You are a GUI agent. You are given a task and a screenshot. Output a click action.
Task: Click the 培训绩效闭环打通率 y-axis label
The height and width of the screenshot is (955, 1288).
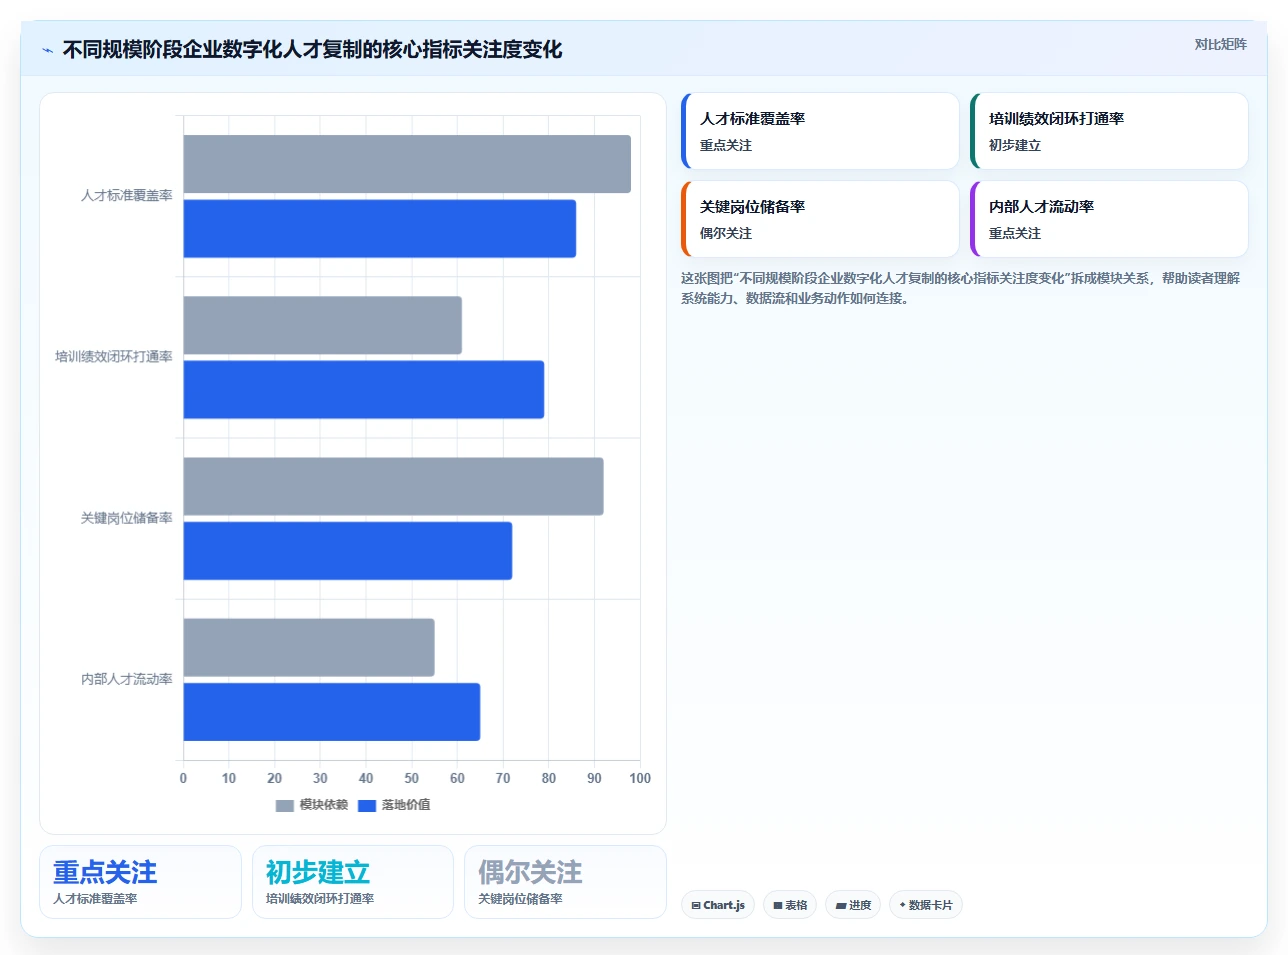114,357
